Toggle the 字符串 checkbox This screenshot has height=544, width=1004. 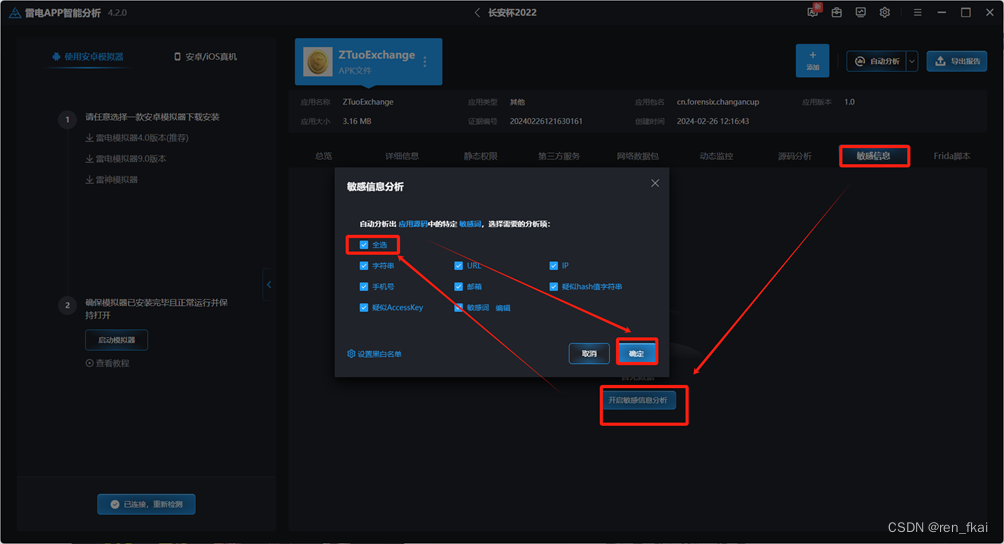pyautogui.click(x=364, y=266)
